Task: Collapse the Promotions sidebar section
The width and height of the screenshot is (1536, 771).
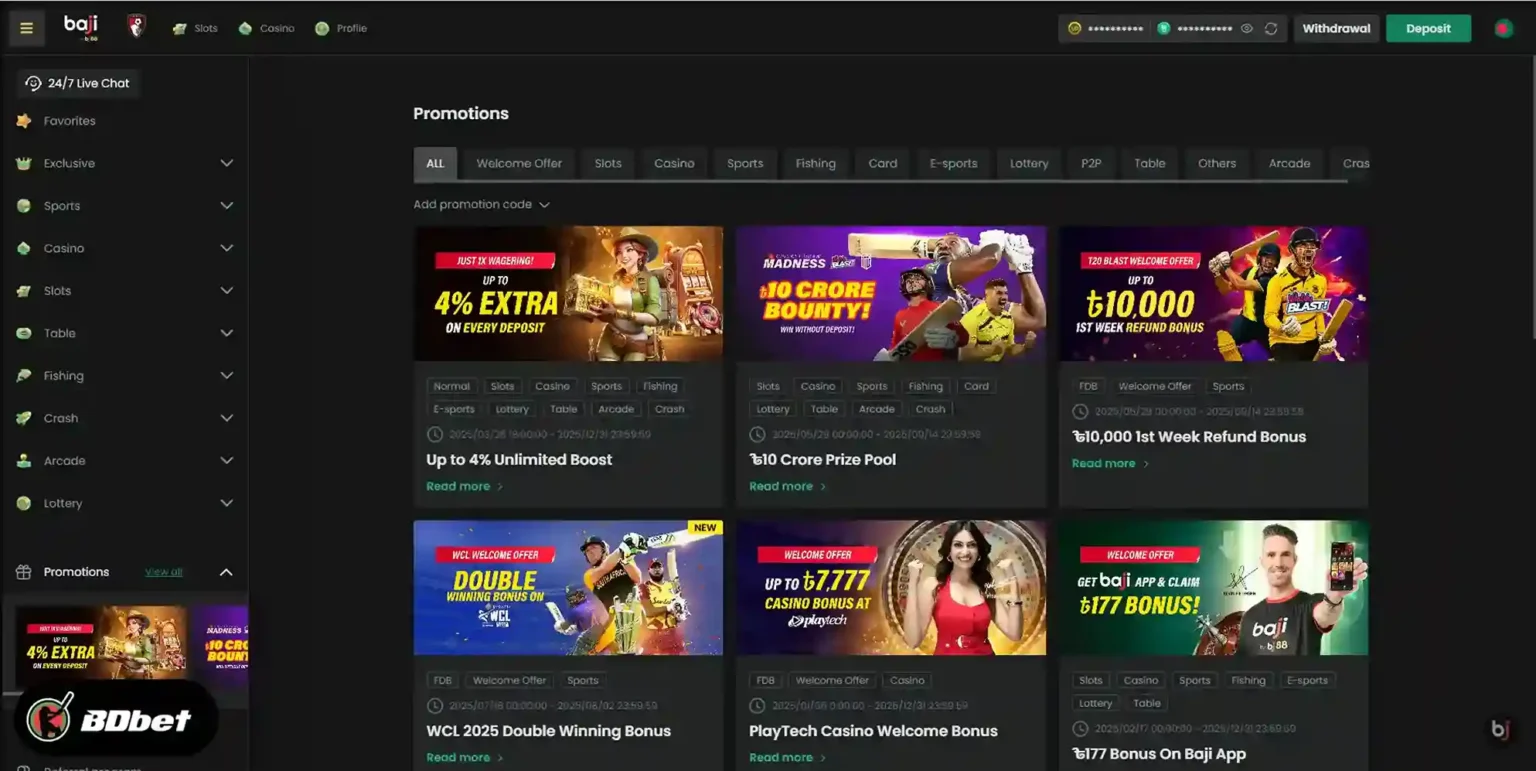Action: pos(226,572)
